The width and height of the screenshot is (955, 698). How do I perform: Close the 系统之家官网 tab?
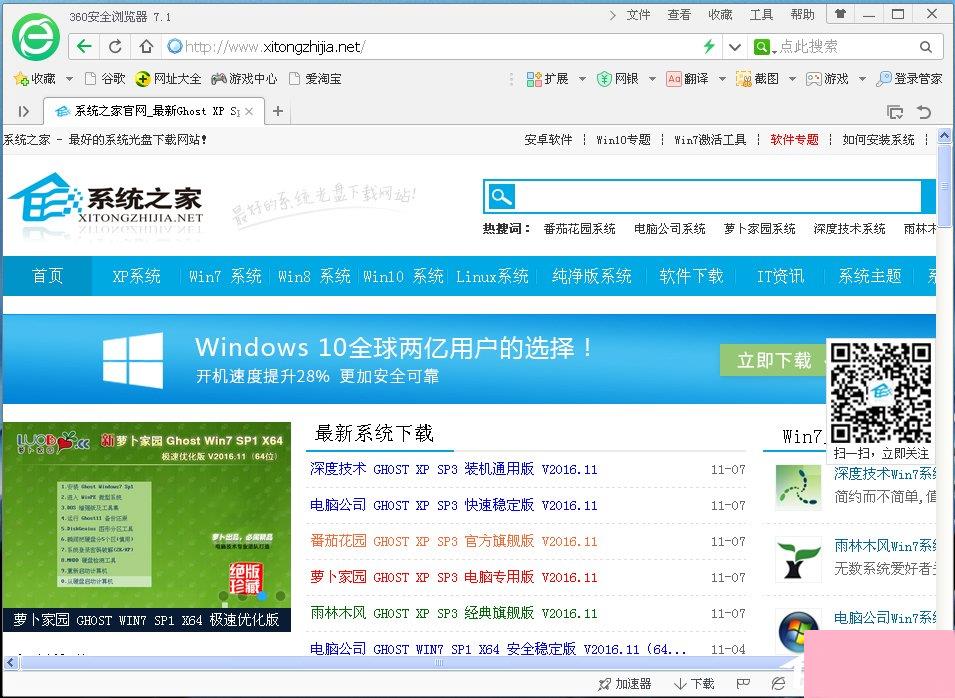(x=249, y=111)
